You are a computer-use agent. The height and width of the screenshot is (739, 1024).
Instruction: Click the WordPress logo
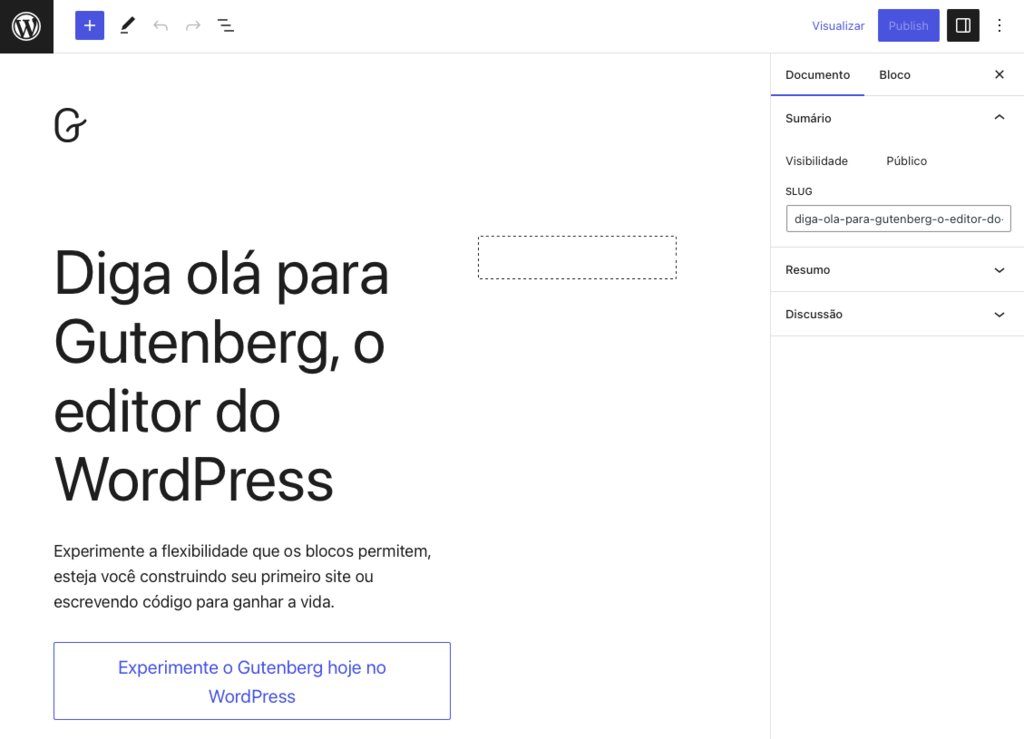click(x=26, y=26)
